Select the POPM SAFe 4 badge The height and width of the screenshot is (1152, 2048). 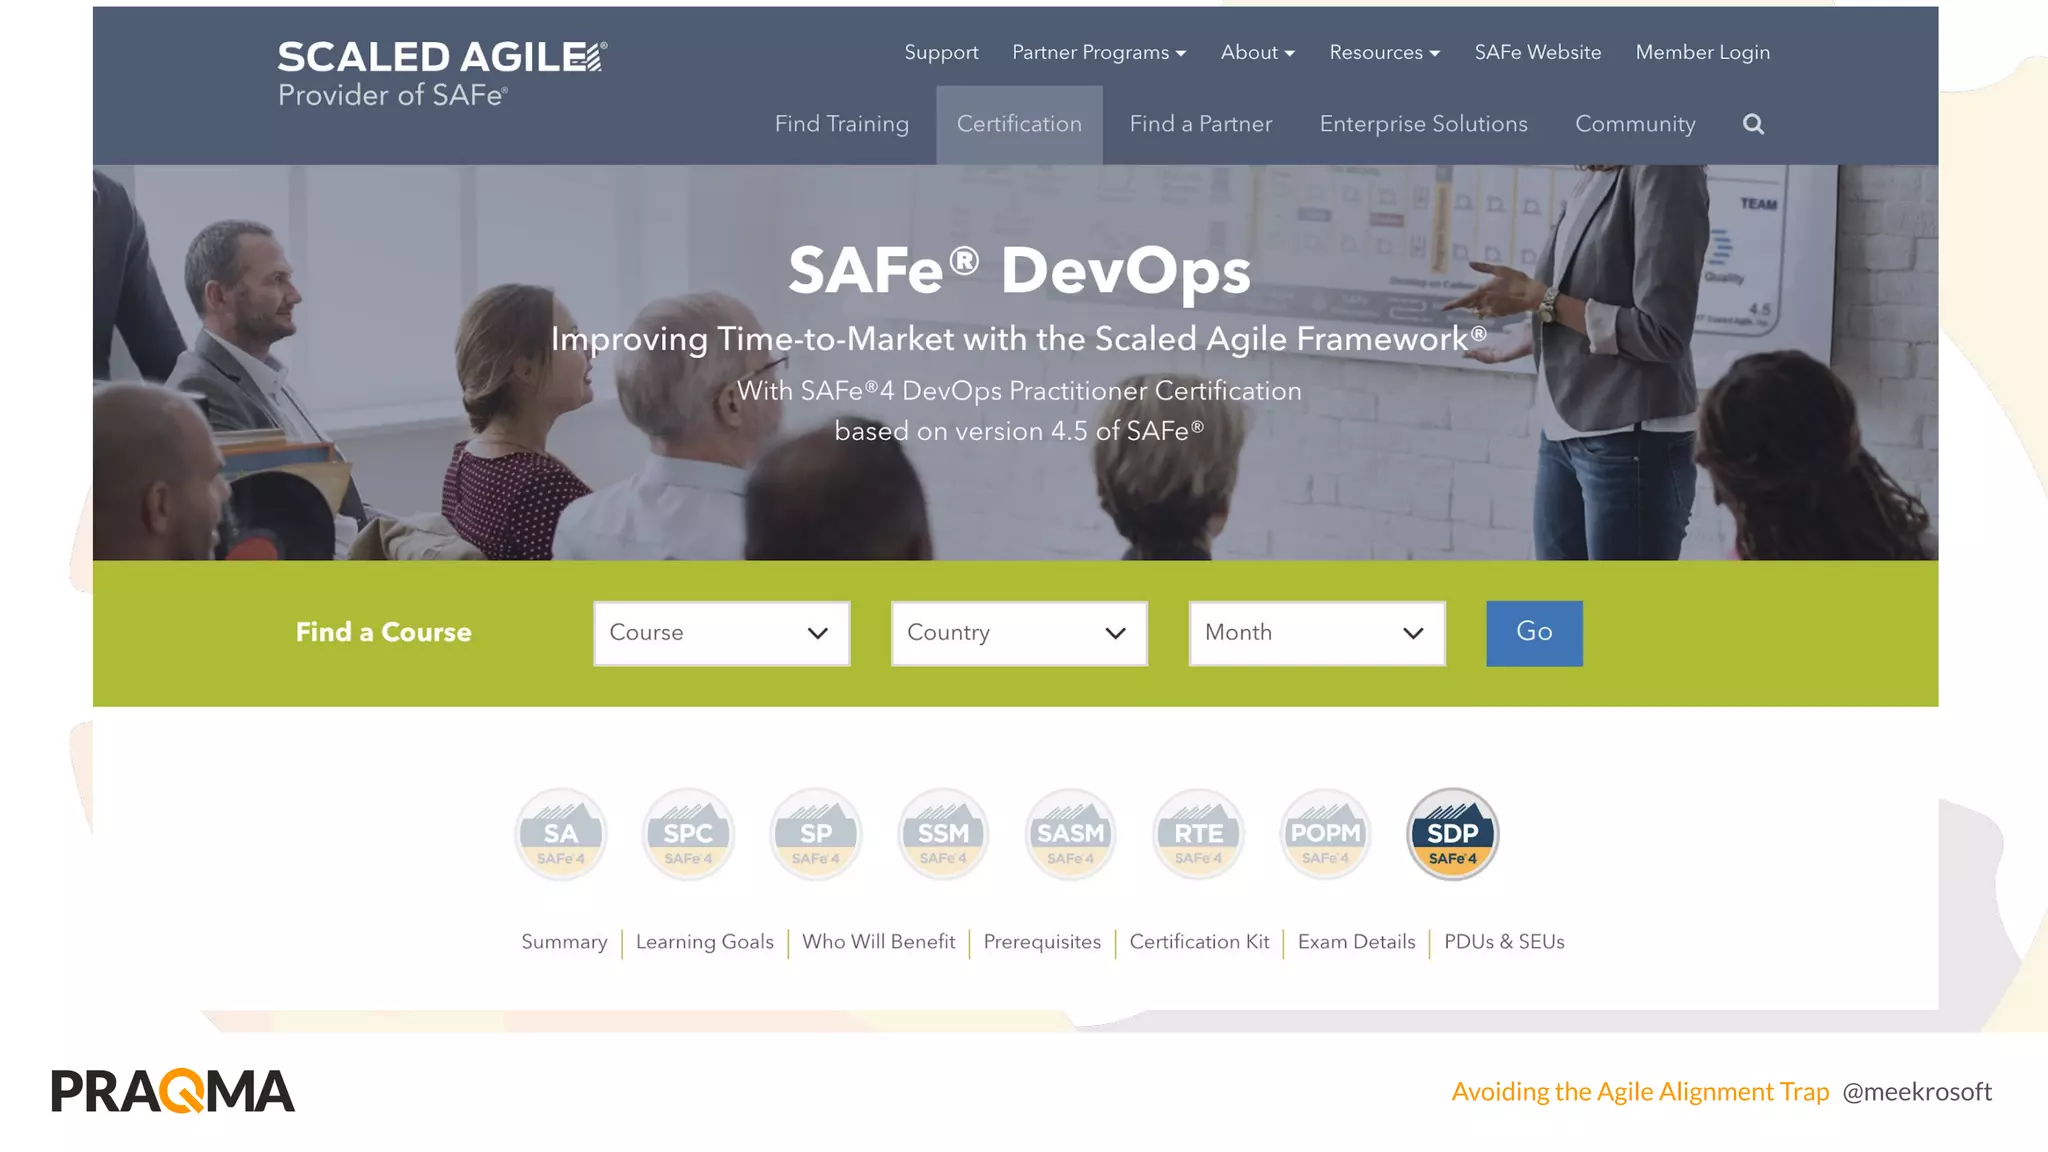pyautogui.click(x=1325, y=834)
